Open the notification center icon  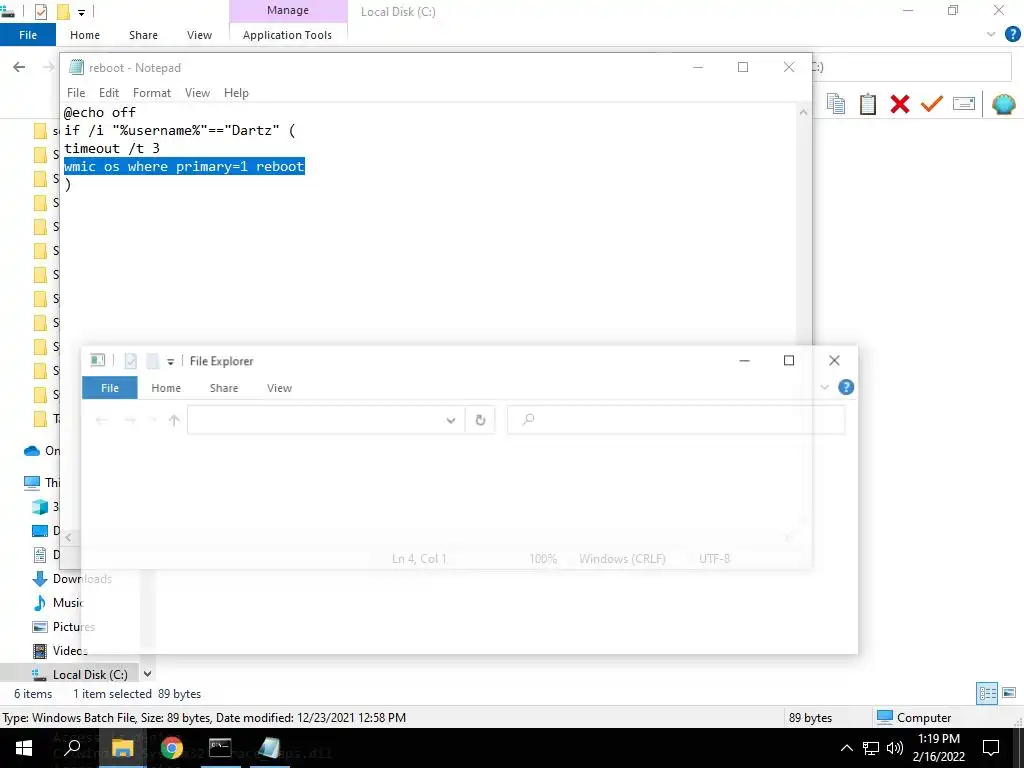(x=991, y=748)
